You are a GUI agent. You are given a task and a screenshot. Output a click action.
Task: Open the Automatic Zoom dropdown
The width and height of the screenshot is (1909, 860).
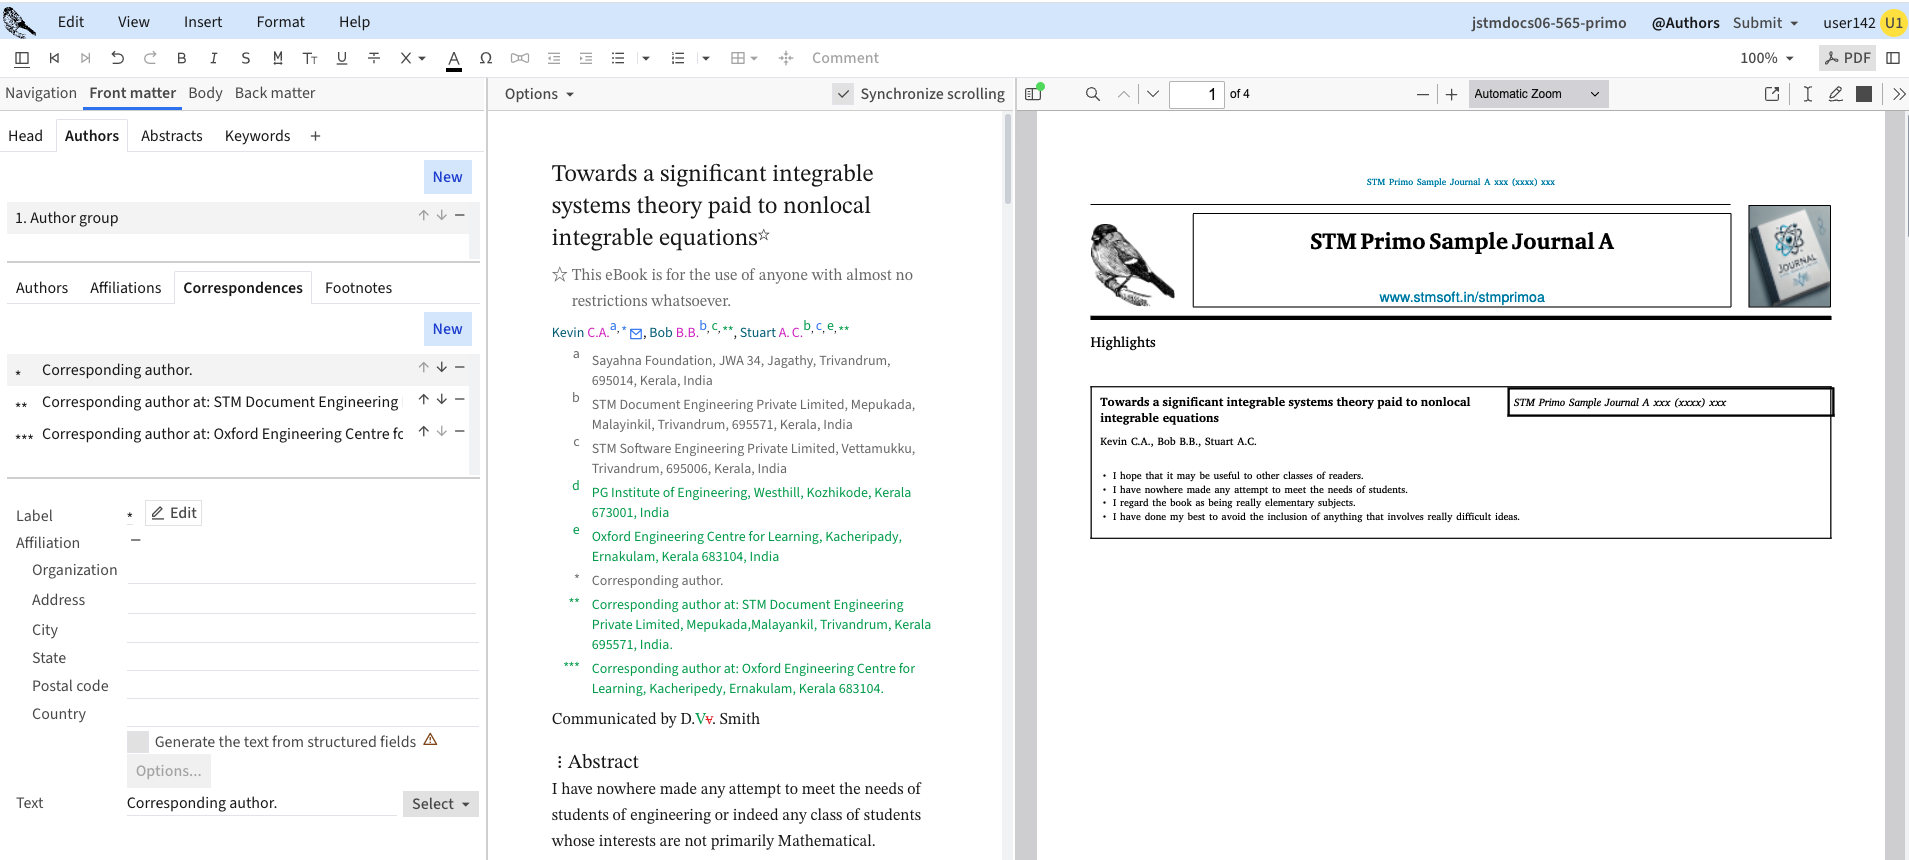(1537, 94)
